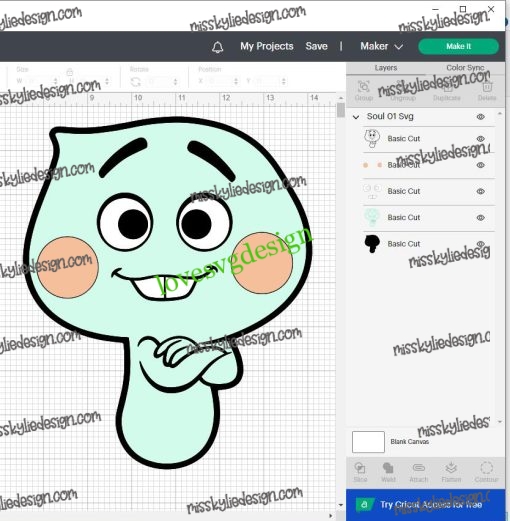Screen dimensions: 510x521
Task: Click the width W stepper arrows
Action: 56,81
